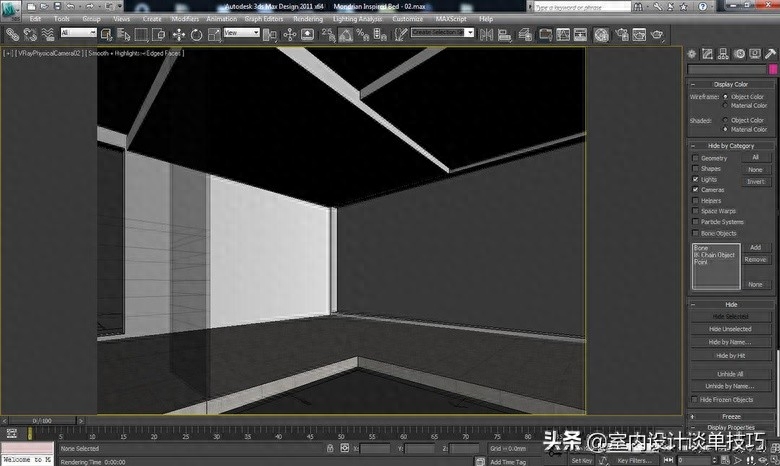The width and height of the screenshot is (780, 466).
Task: Click the Hide Unselected button
Action: pos(730,329)
